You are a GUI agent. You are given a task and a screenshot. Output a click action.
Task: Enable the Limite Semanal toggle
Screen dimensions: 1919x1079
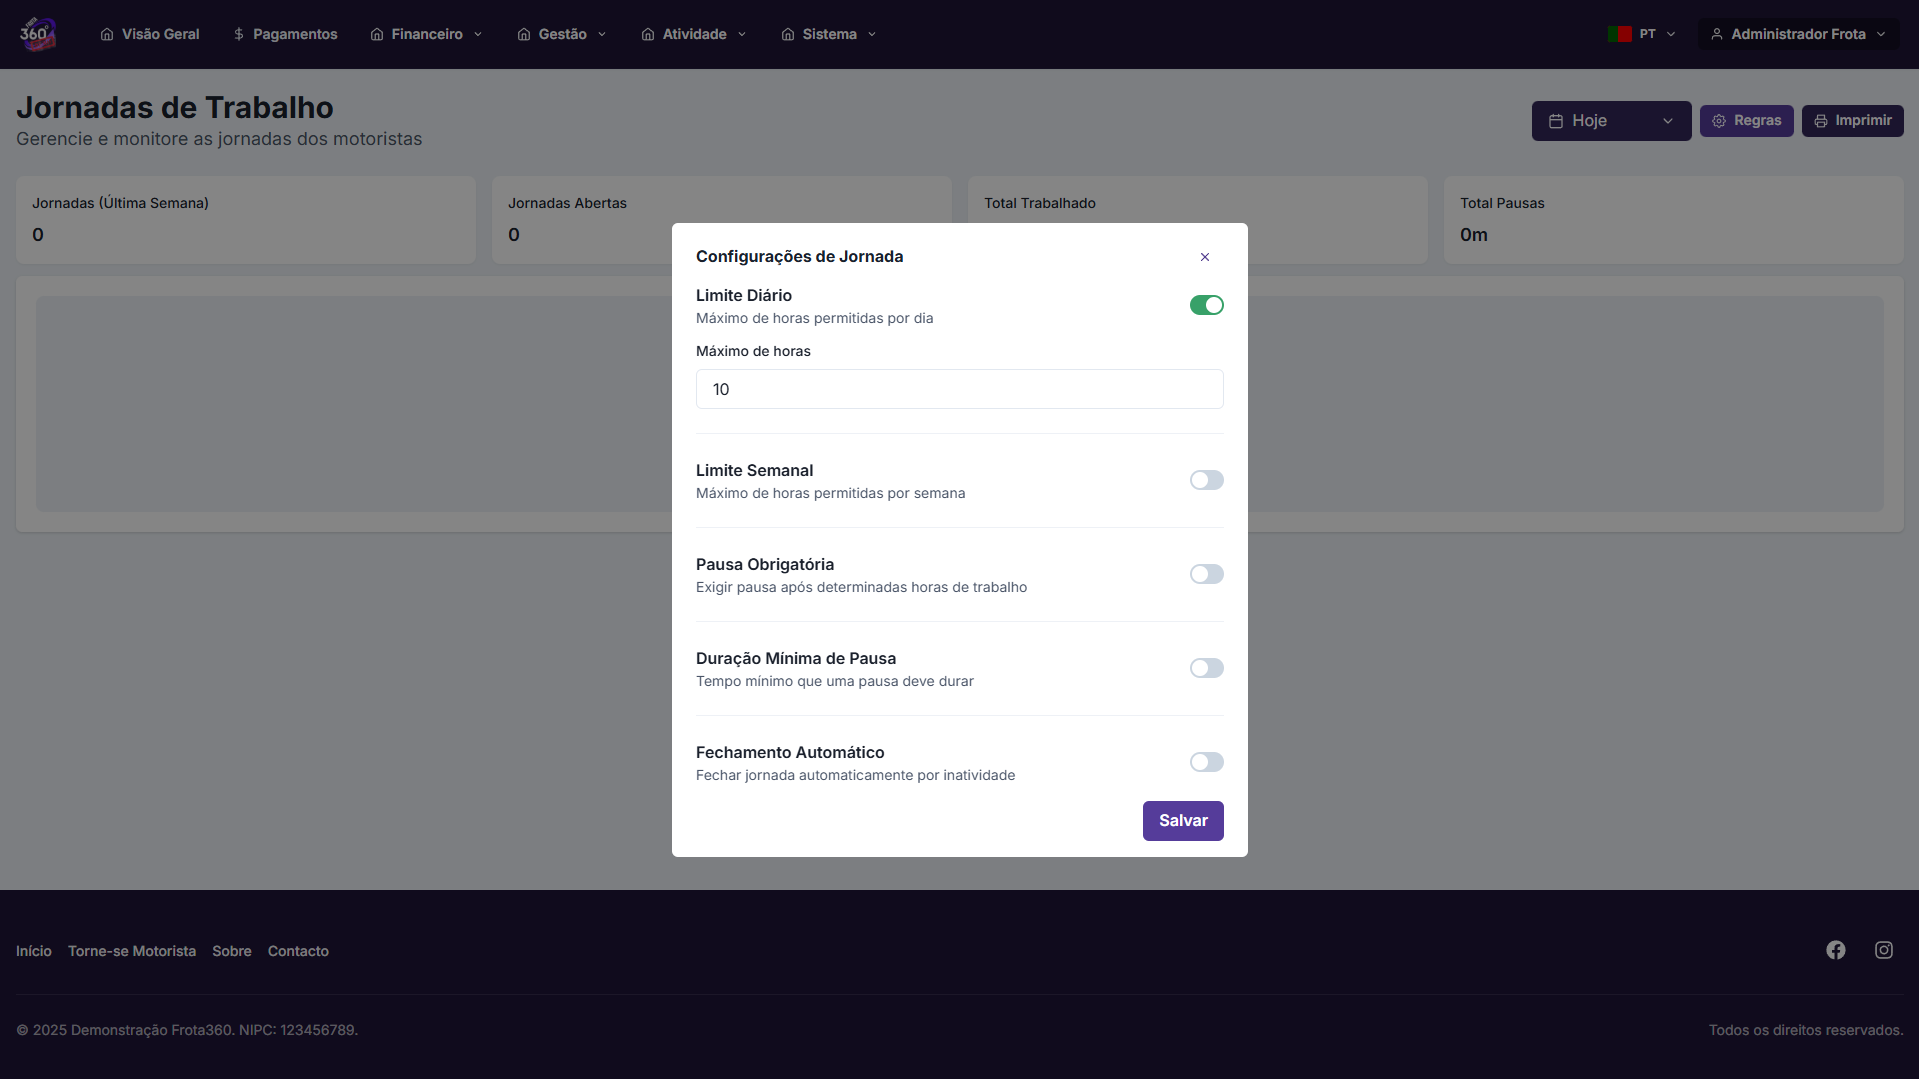(x=1206, y=480)
